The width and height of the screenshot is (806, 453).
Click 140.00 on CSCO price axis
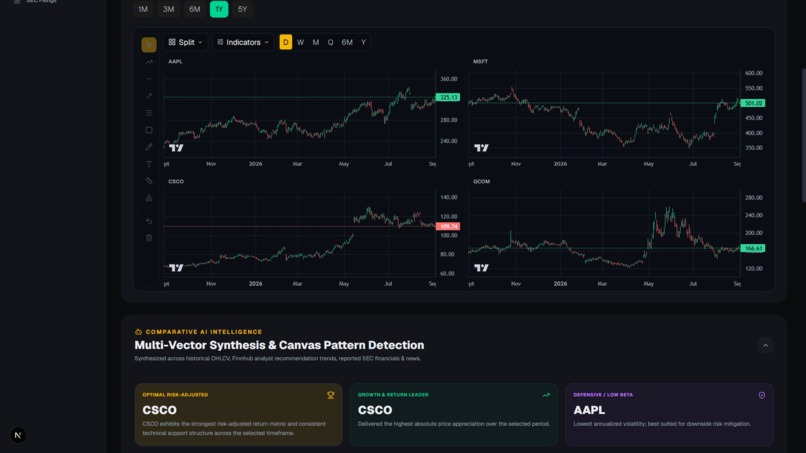coord(448,197)
